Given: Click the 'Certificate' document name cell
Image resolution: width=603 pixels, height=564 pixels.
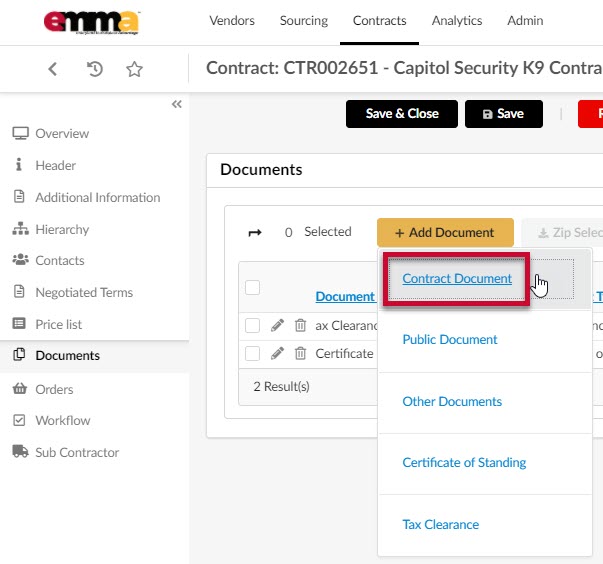Looking at the screenshot, I should point(344,353).
